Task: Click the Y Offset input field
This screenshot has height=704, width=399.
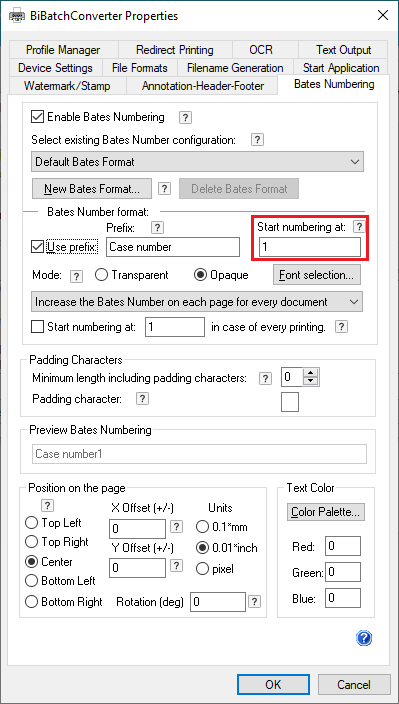Action: (138, 568)
